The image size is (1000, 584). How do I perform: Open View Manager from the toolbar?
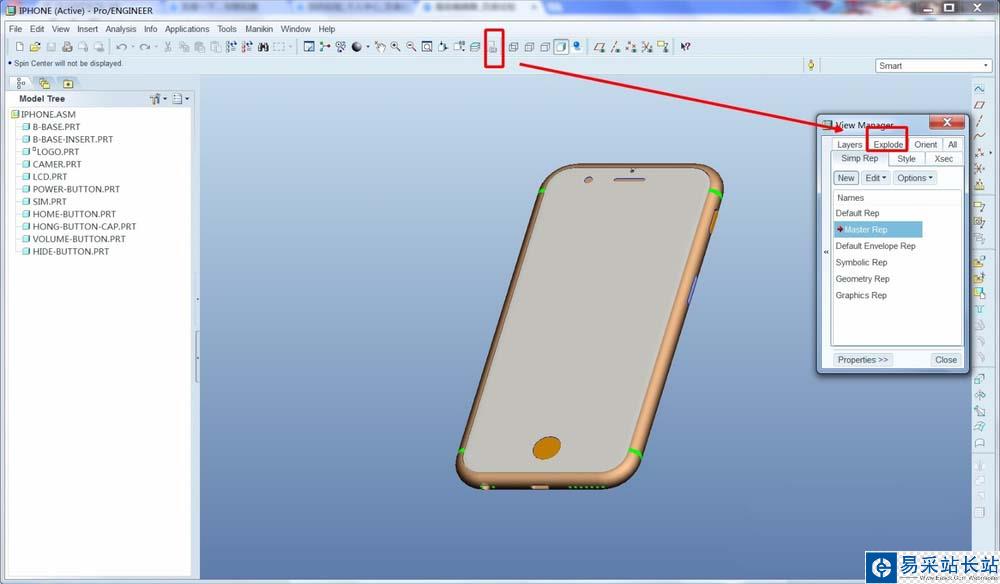click(x=493, y=47)
